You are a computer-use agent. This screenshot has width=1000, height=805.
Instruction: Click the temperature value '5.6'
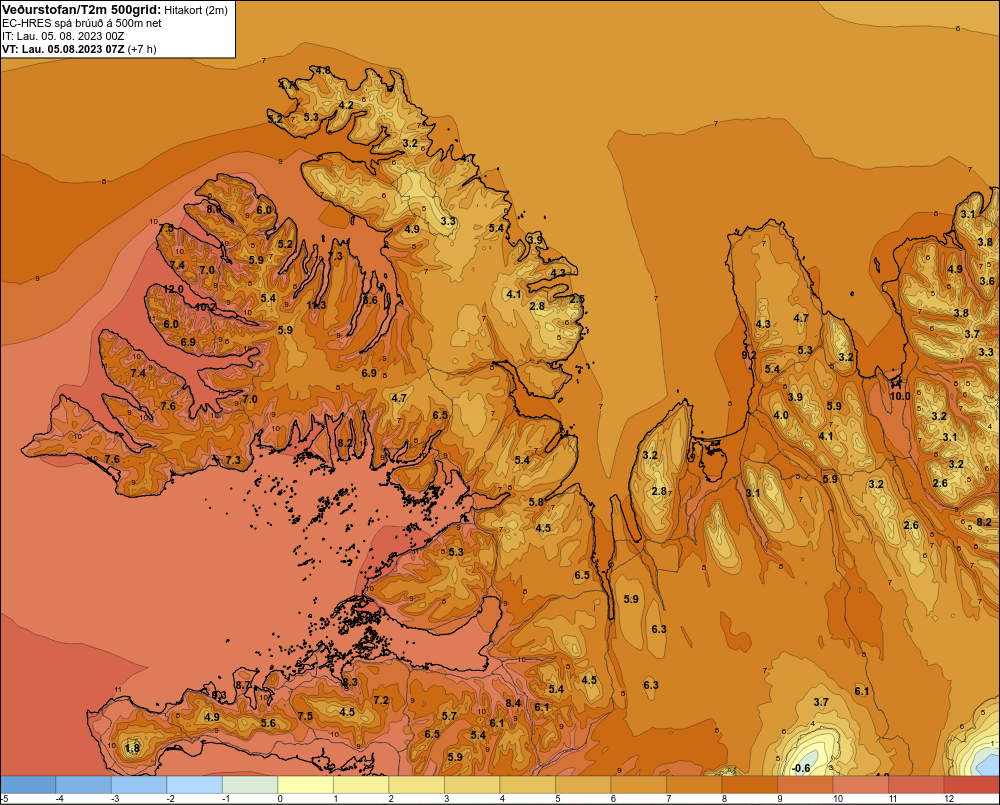268,723
